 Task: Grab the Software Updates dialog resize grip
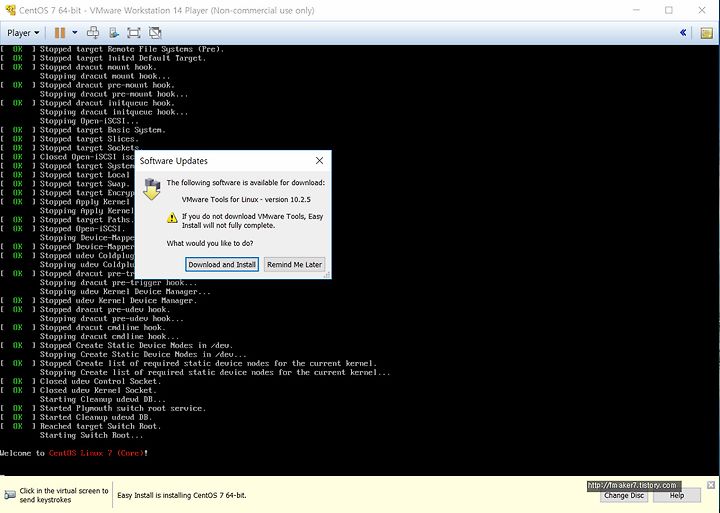coord(327,275)
